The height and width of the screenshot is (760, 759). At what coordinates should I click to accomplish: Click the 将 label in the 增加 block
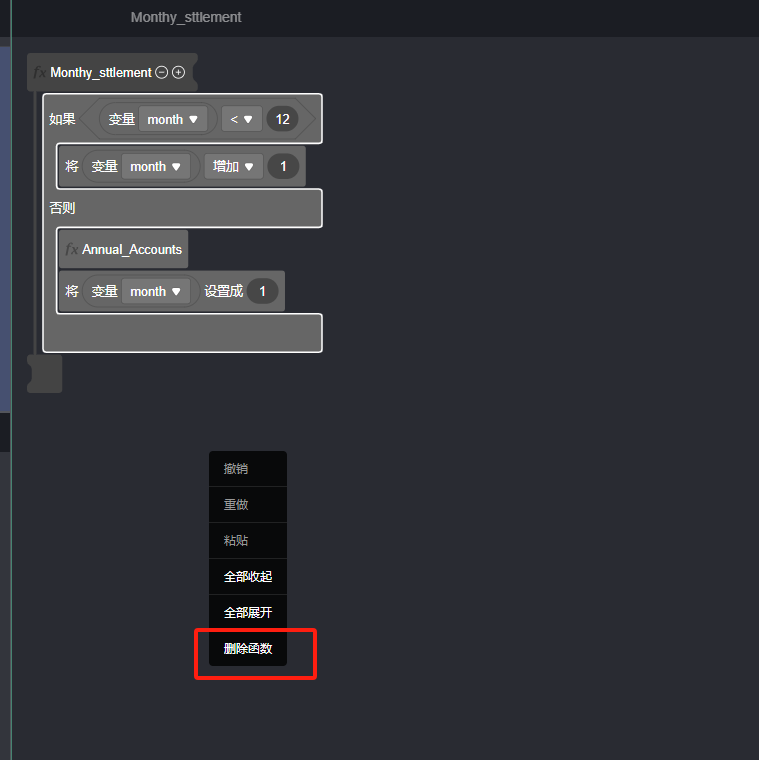point(72,167)
